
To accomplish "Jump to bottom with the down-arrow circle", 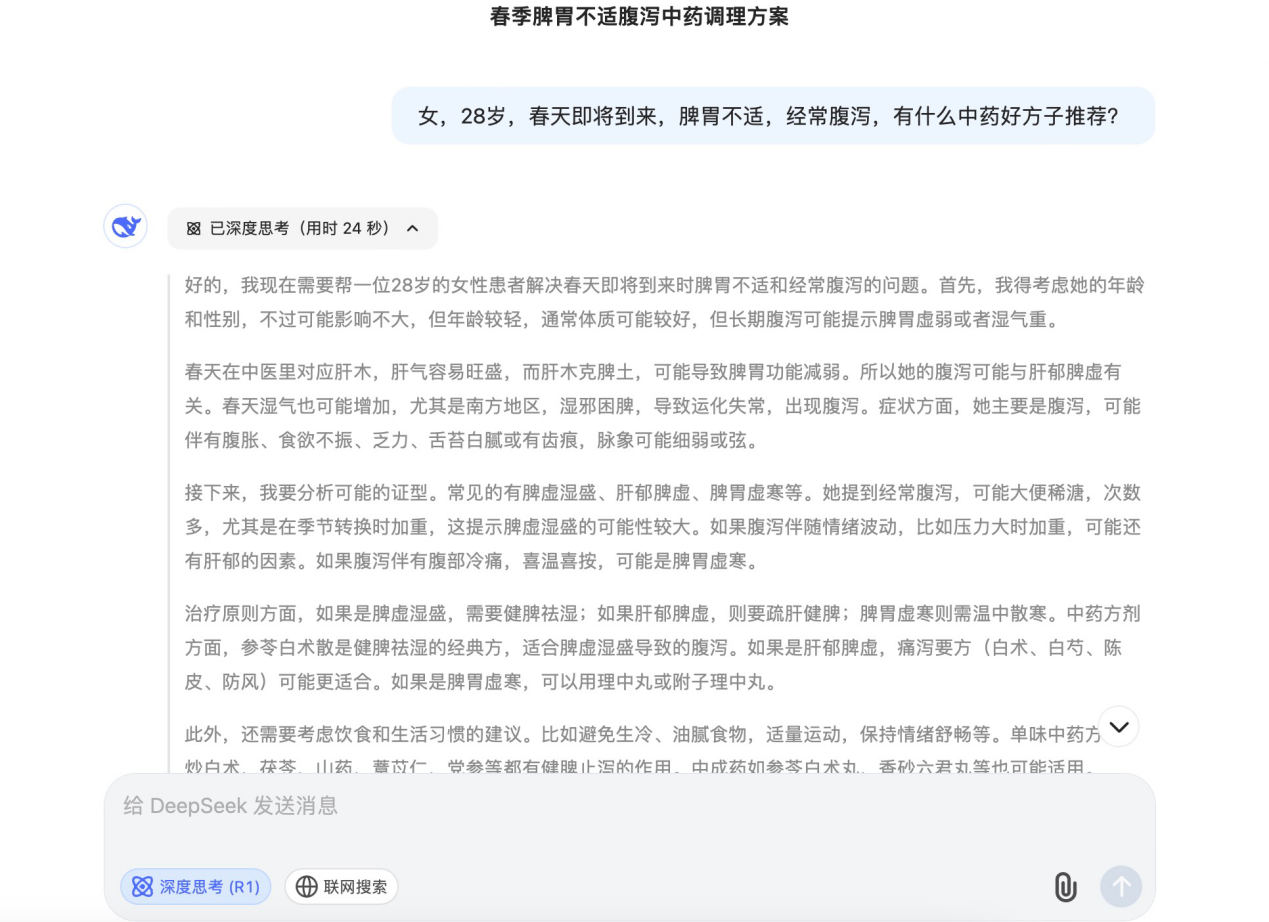I will pos(1118,727).
